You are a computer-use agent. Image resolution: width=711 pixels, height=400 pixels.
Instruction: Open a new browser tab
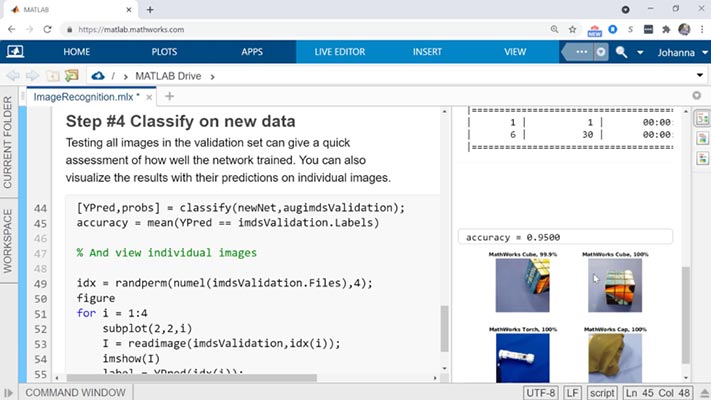click(x=150, y=10)
